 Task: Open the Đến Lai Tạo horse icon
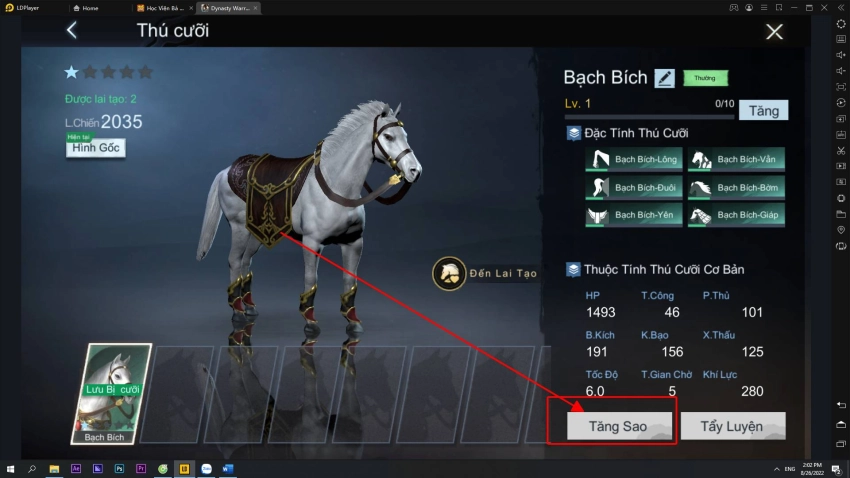tap(449, 273)
